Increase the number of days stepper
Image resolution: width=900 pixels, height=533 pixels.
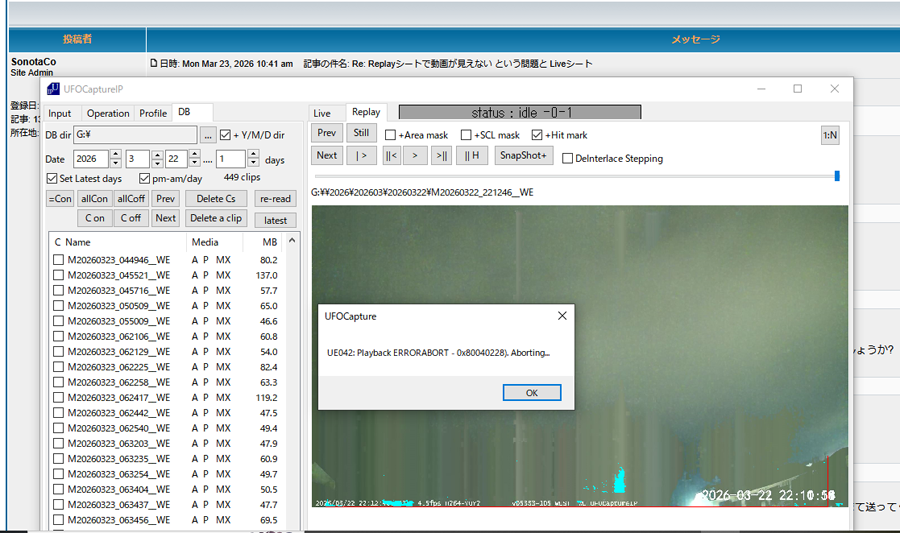point(253,154)
